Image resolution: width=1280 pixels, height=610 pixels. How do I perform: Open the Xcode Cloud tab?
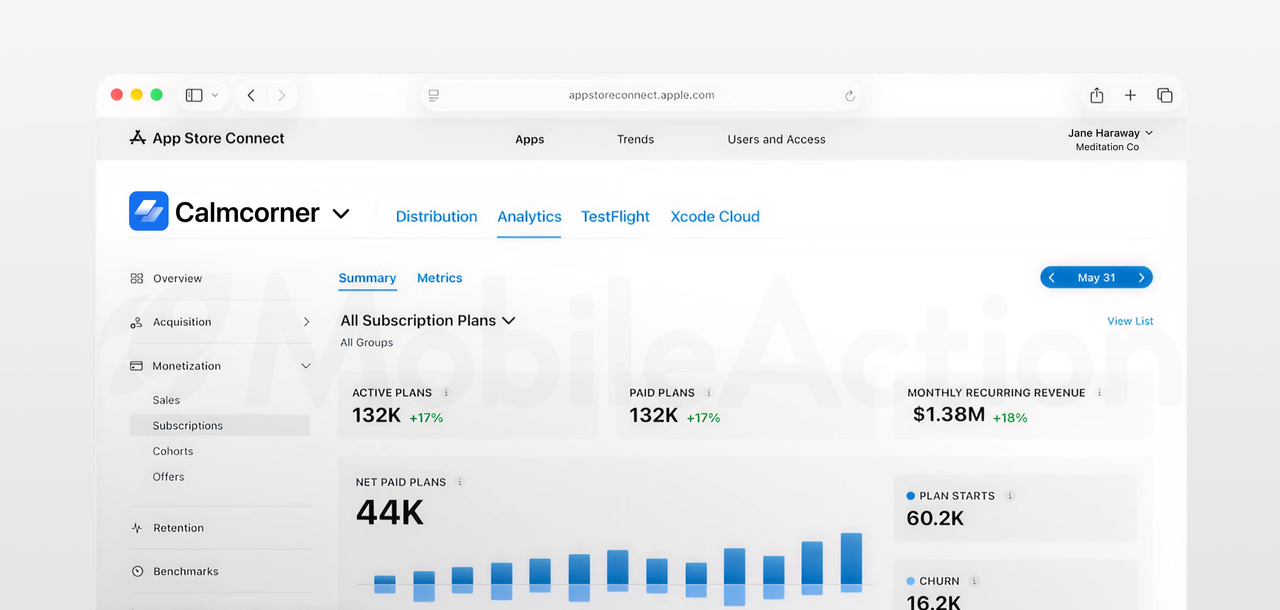coord(715,216)
